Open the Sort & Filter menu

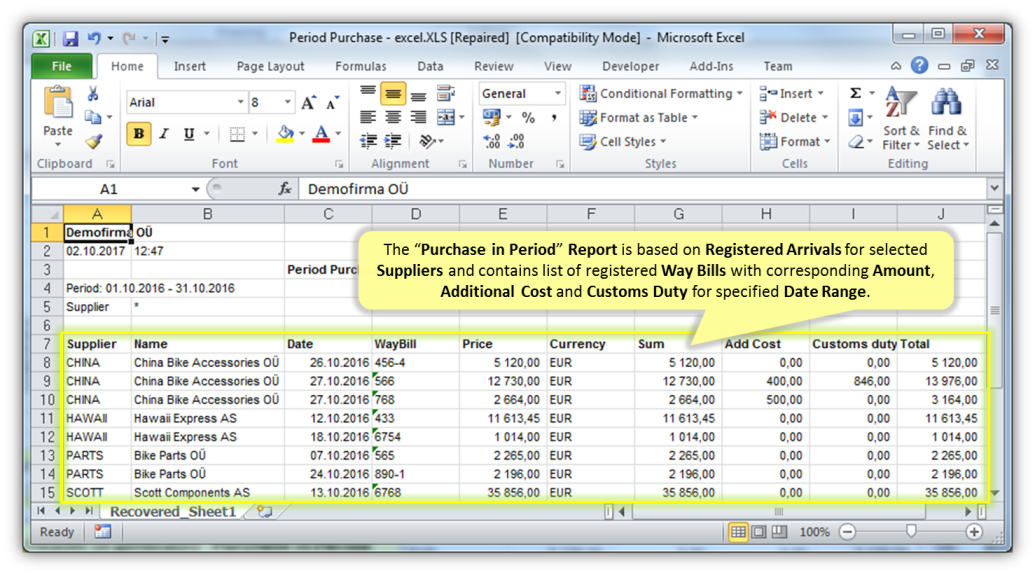point(901,119)
